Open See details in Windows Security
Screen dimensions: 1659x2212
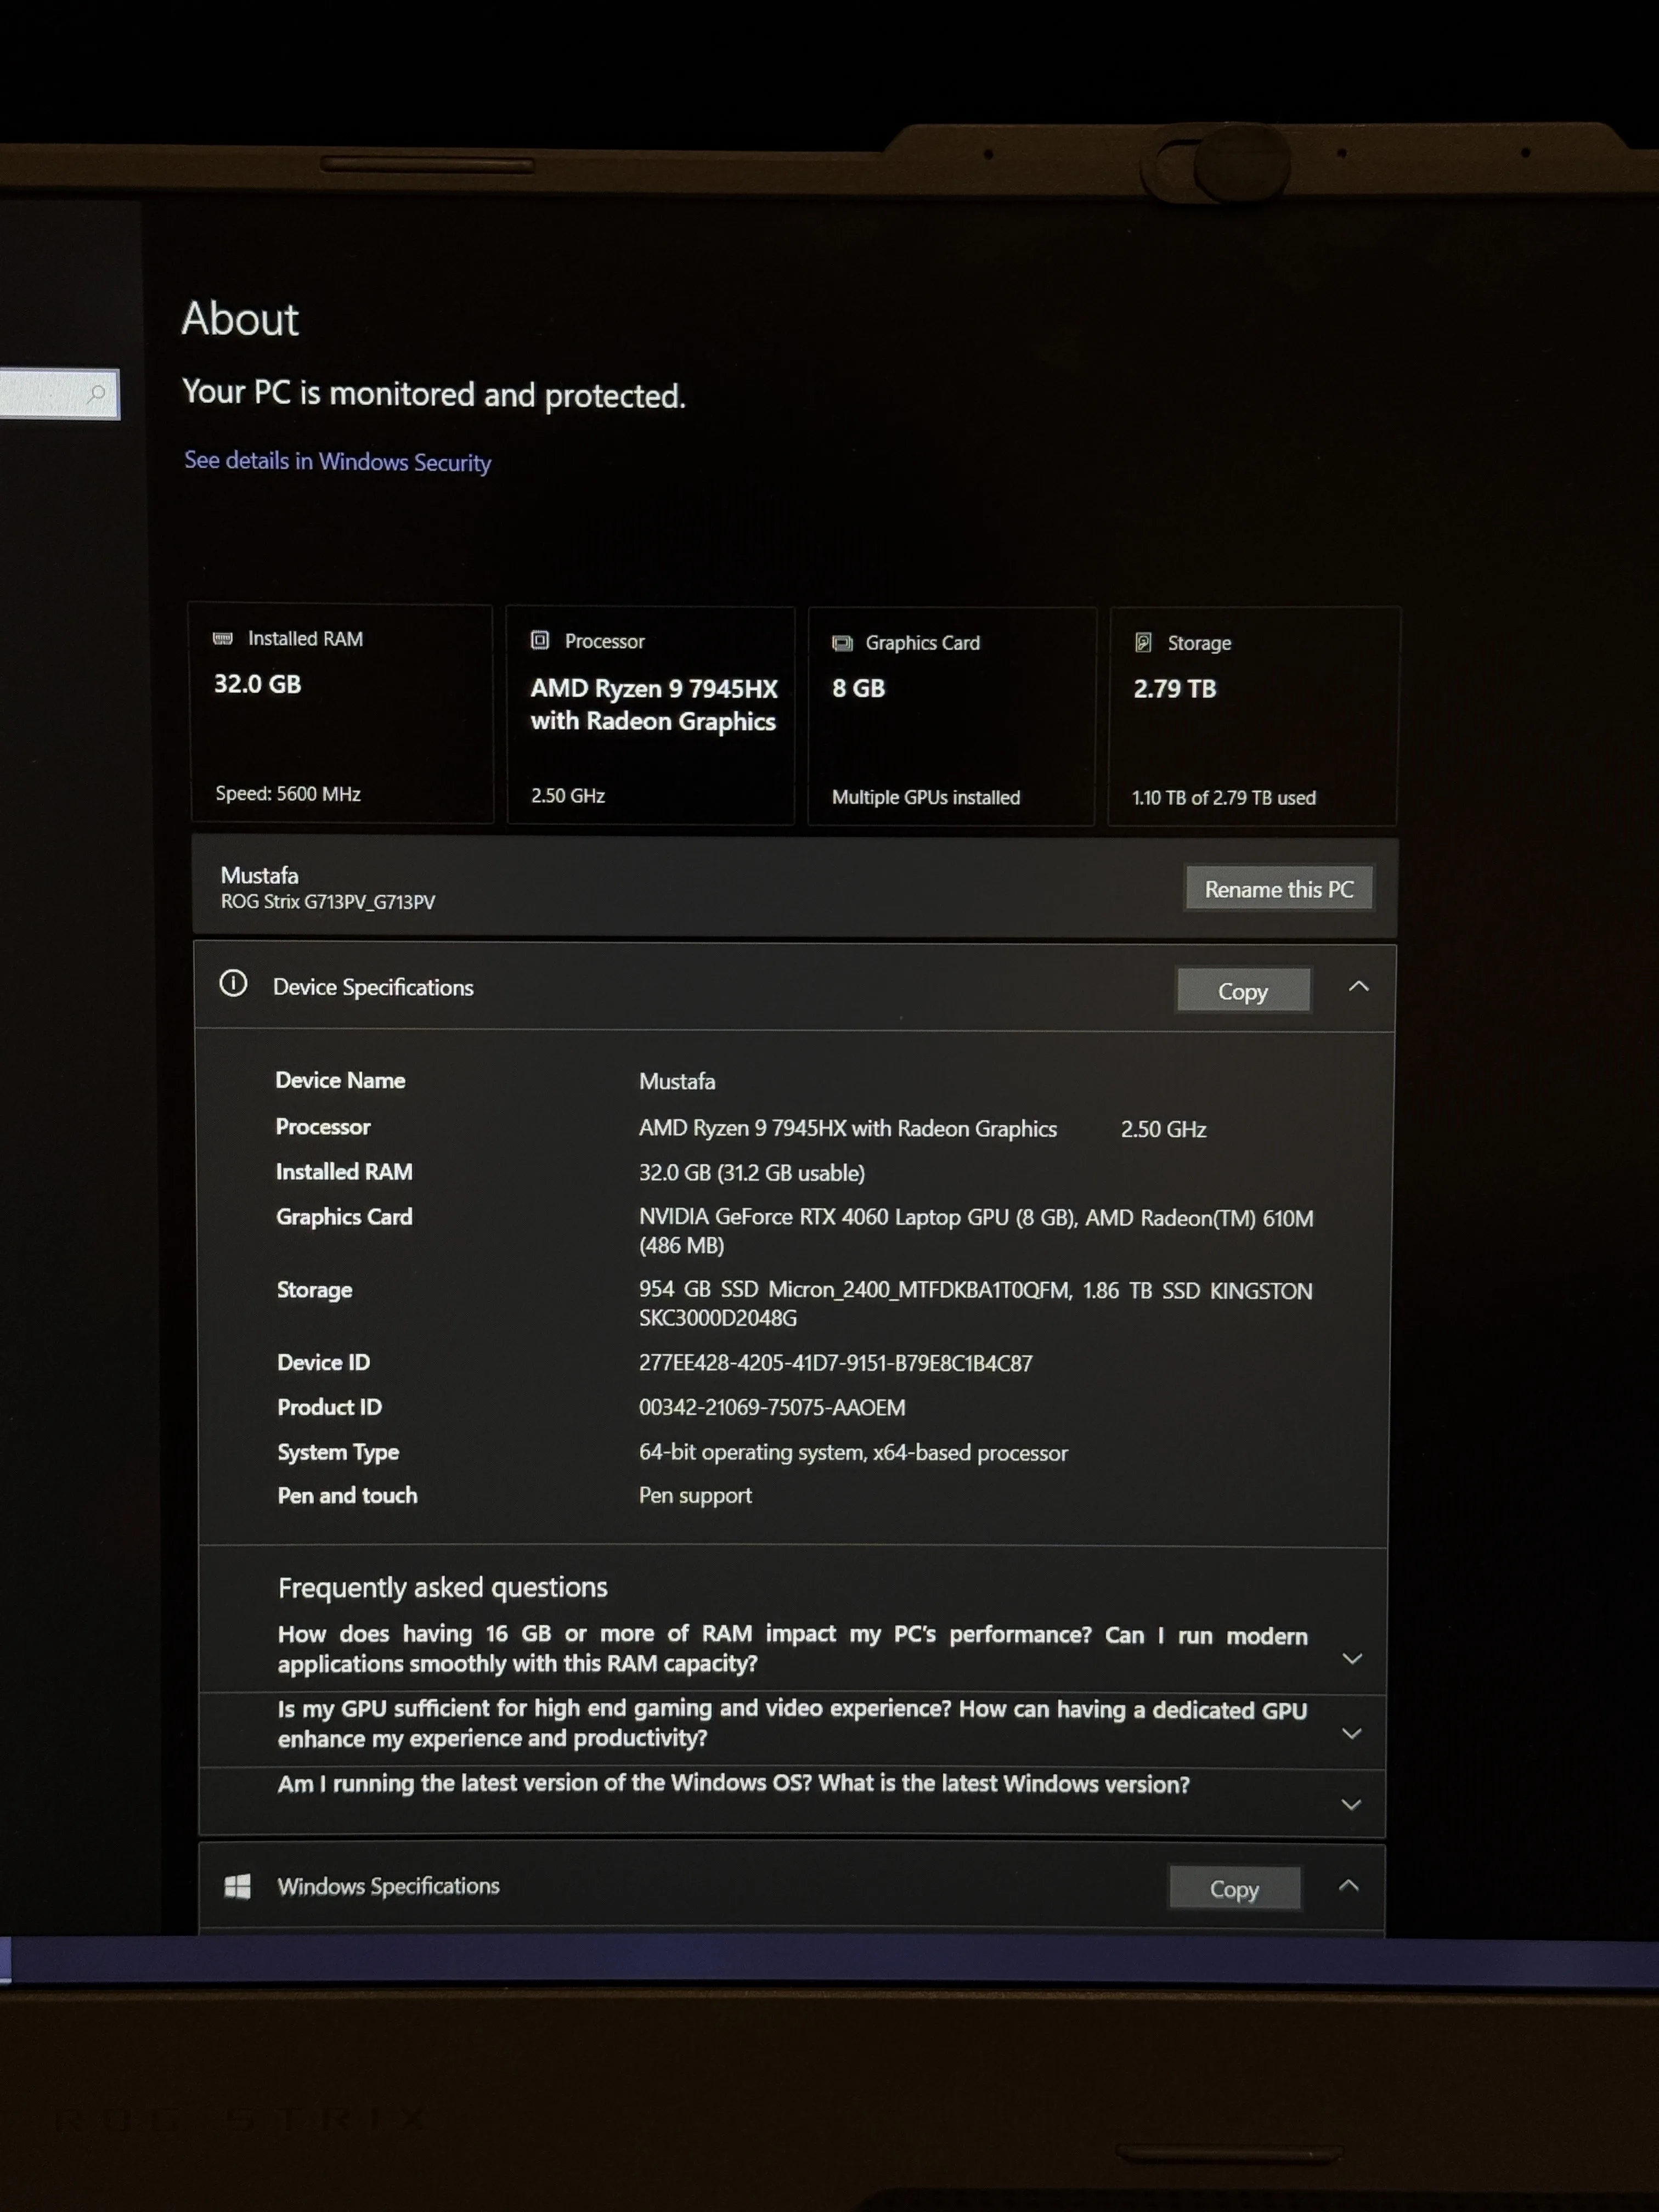(336, 461)
